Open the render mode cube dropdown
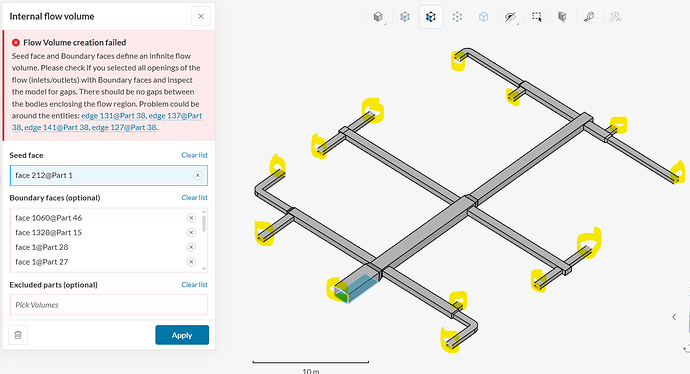Image resolution: width=690 pixels, height=374 pixels. click(x=378, y=17)
